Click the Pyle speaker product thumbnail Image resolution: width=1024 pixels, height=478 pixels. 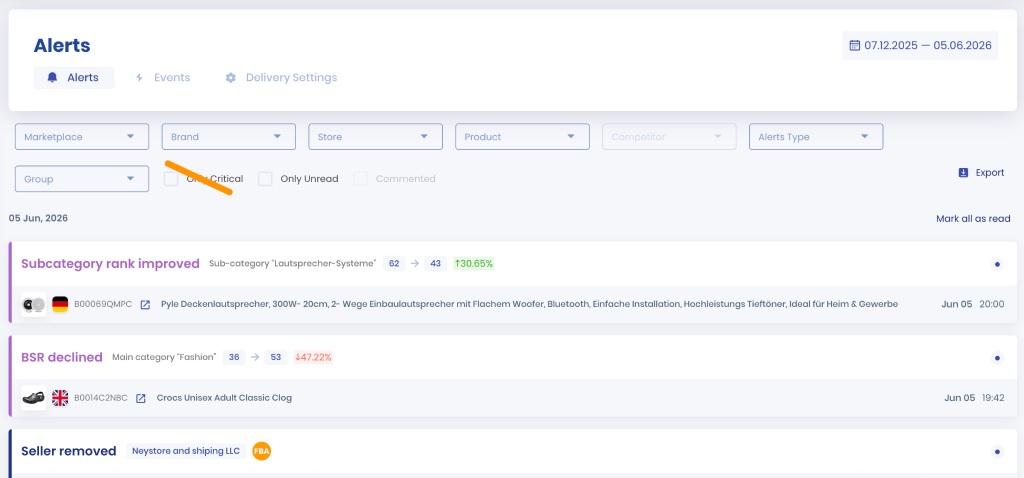pos(33,304)
